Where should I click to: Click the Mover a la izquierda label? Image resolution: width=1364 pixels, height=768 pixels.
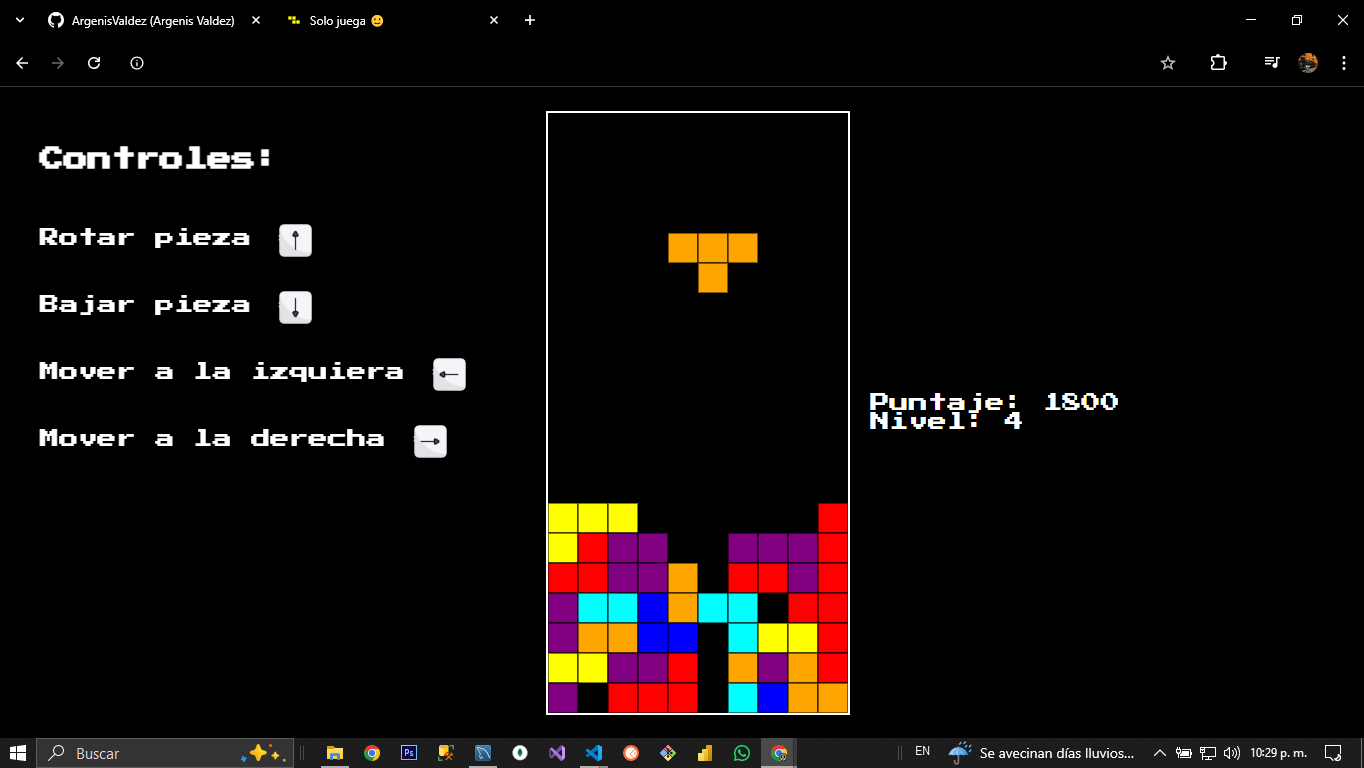tap(221, 371)
